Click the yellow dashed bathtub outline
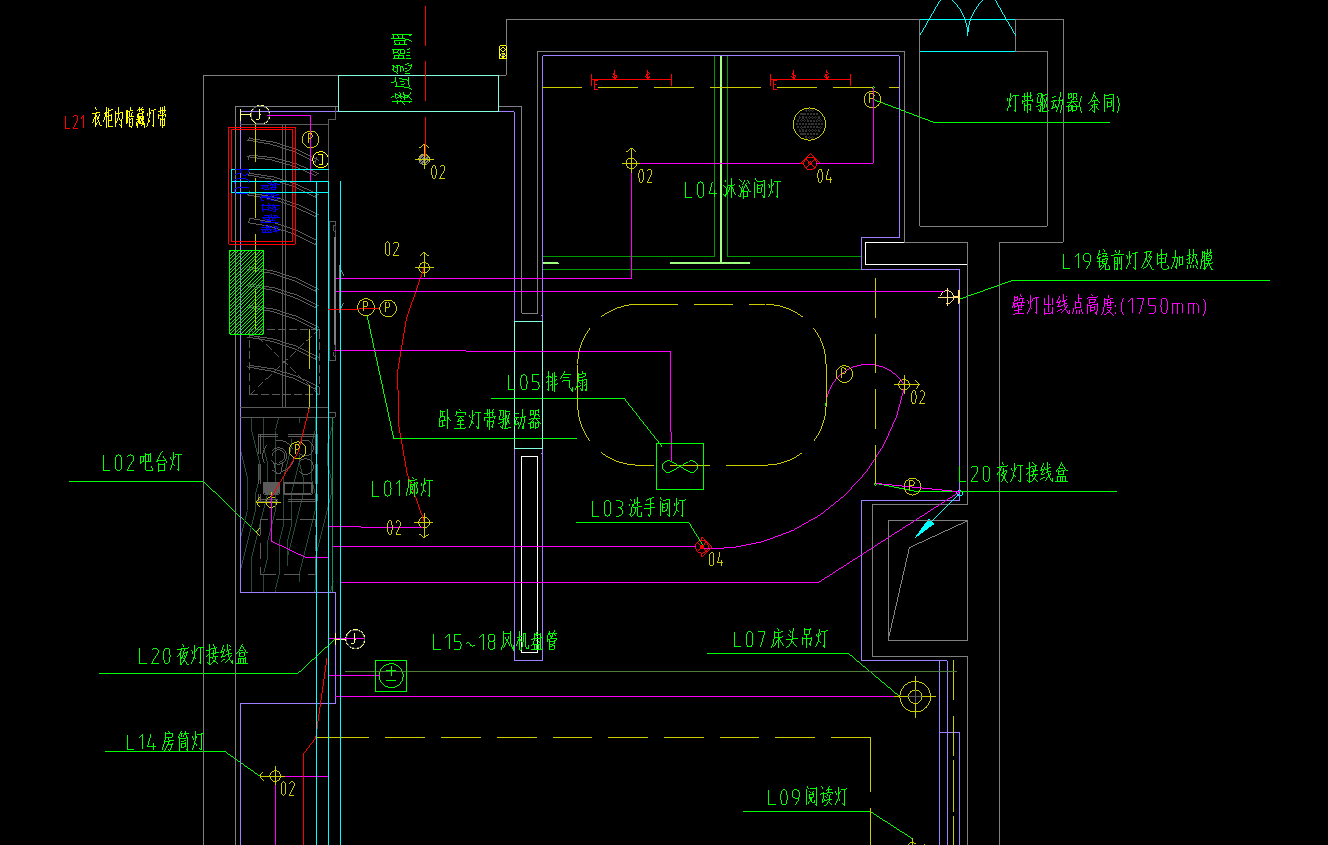The image size is (1328, 845). pyautogui.click(x=703, y=385)
